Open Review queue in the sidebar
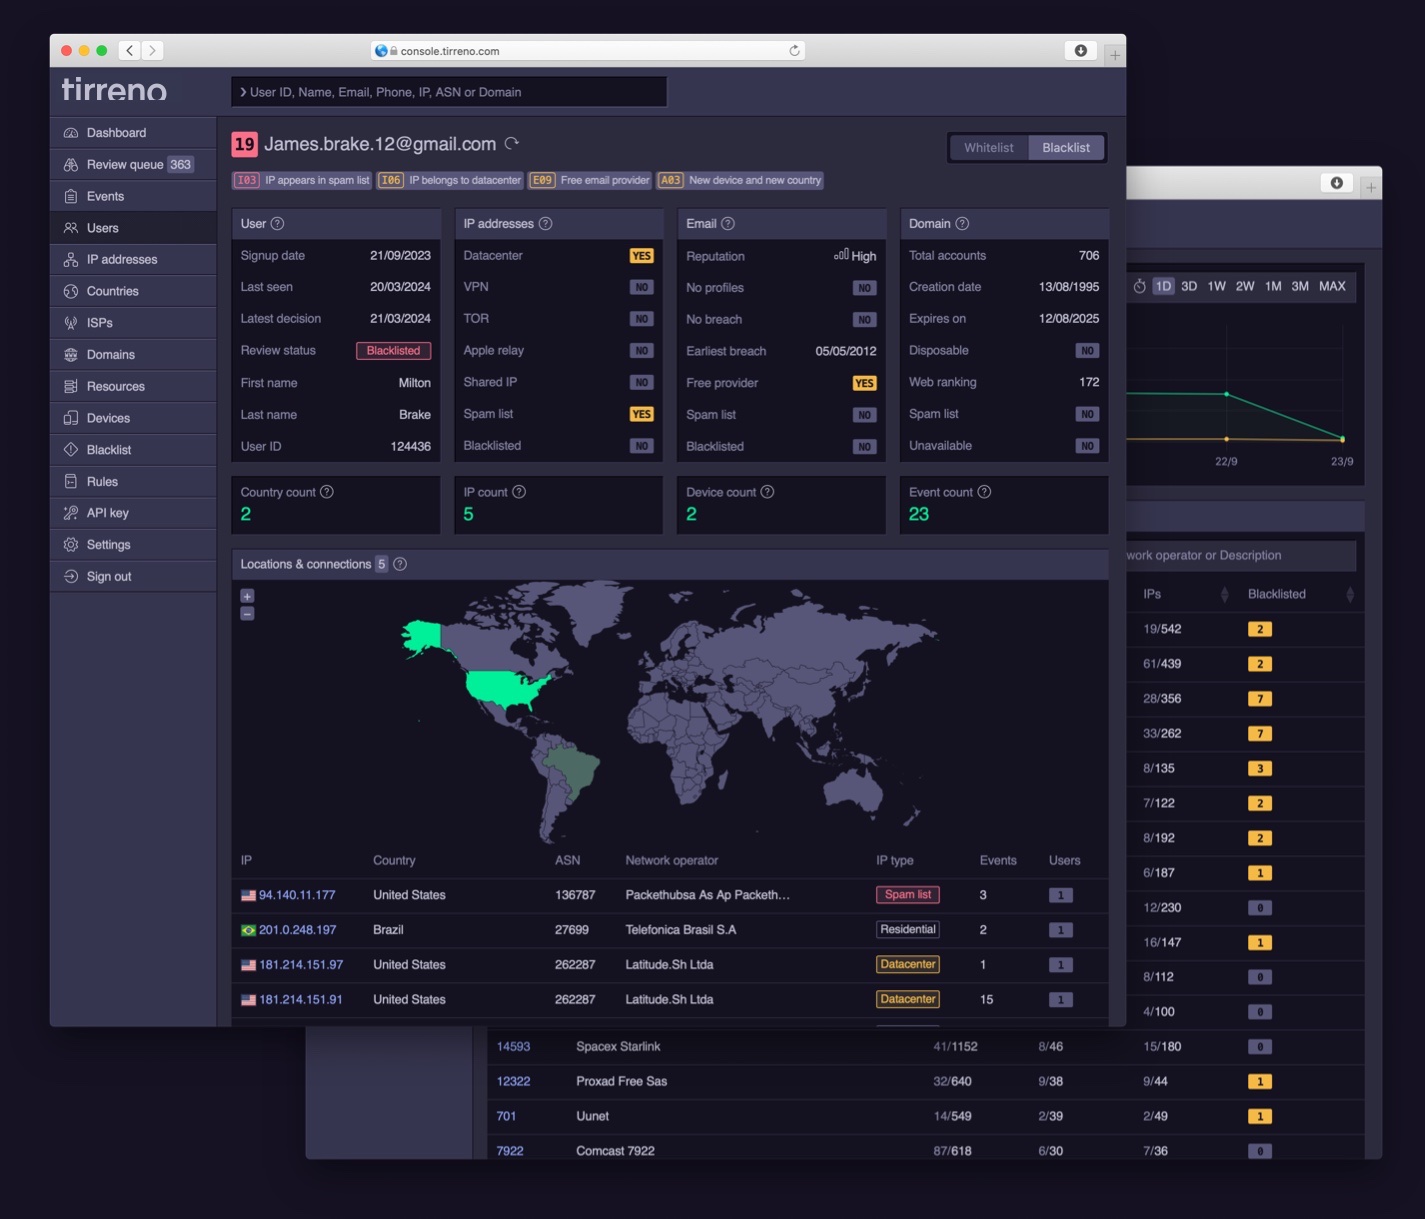The width and height of the screenshot is (1425, 1219). click(x=125, y=165)
